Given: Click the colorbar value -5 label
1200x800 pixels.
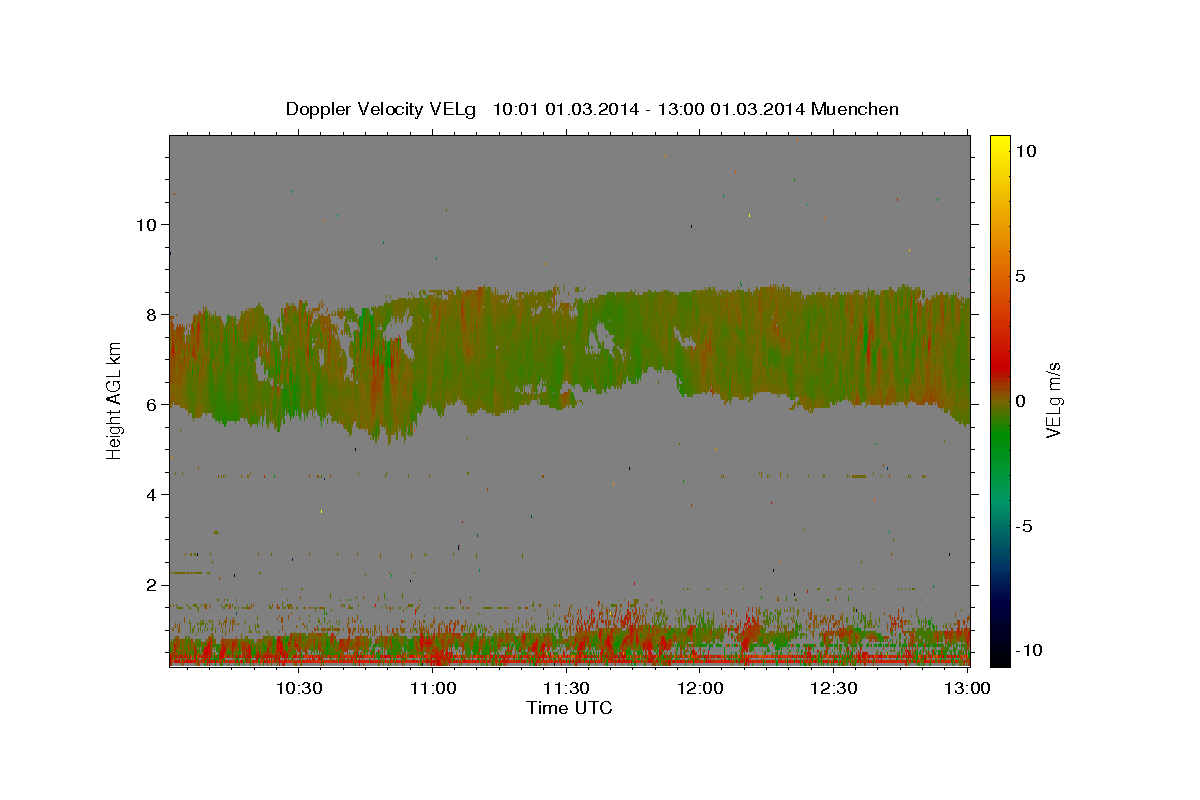Looking at the screenshot, I should (x=1025, y=526).
